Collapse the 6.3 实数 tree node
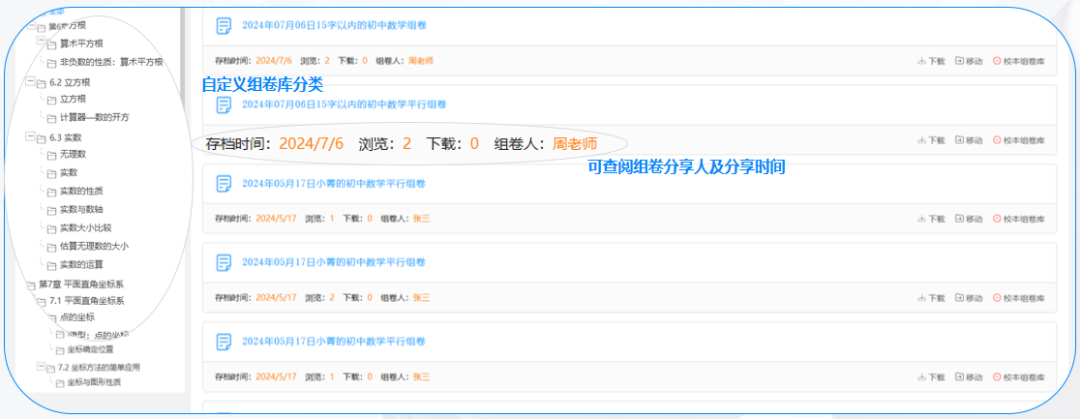 pyautogui.click(x=29, y=136)
